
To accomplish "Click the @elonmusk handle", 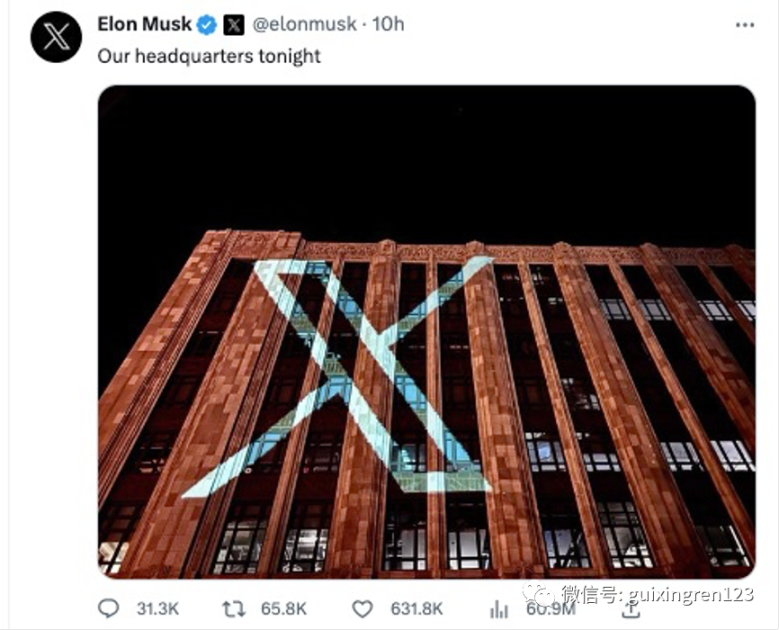I will tap(311, 24).
